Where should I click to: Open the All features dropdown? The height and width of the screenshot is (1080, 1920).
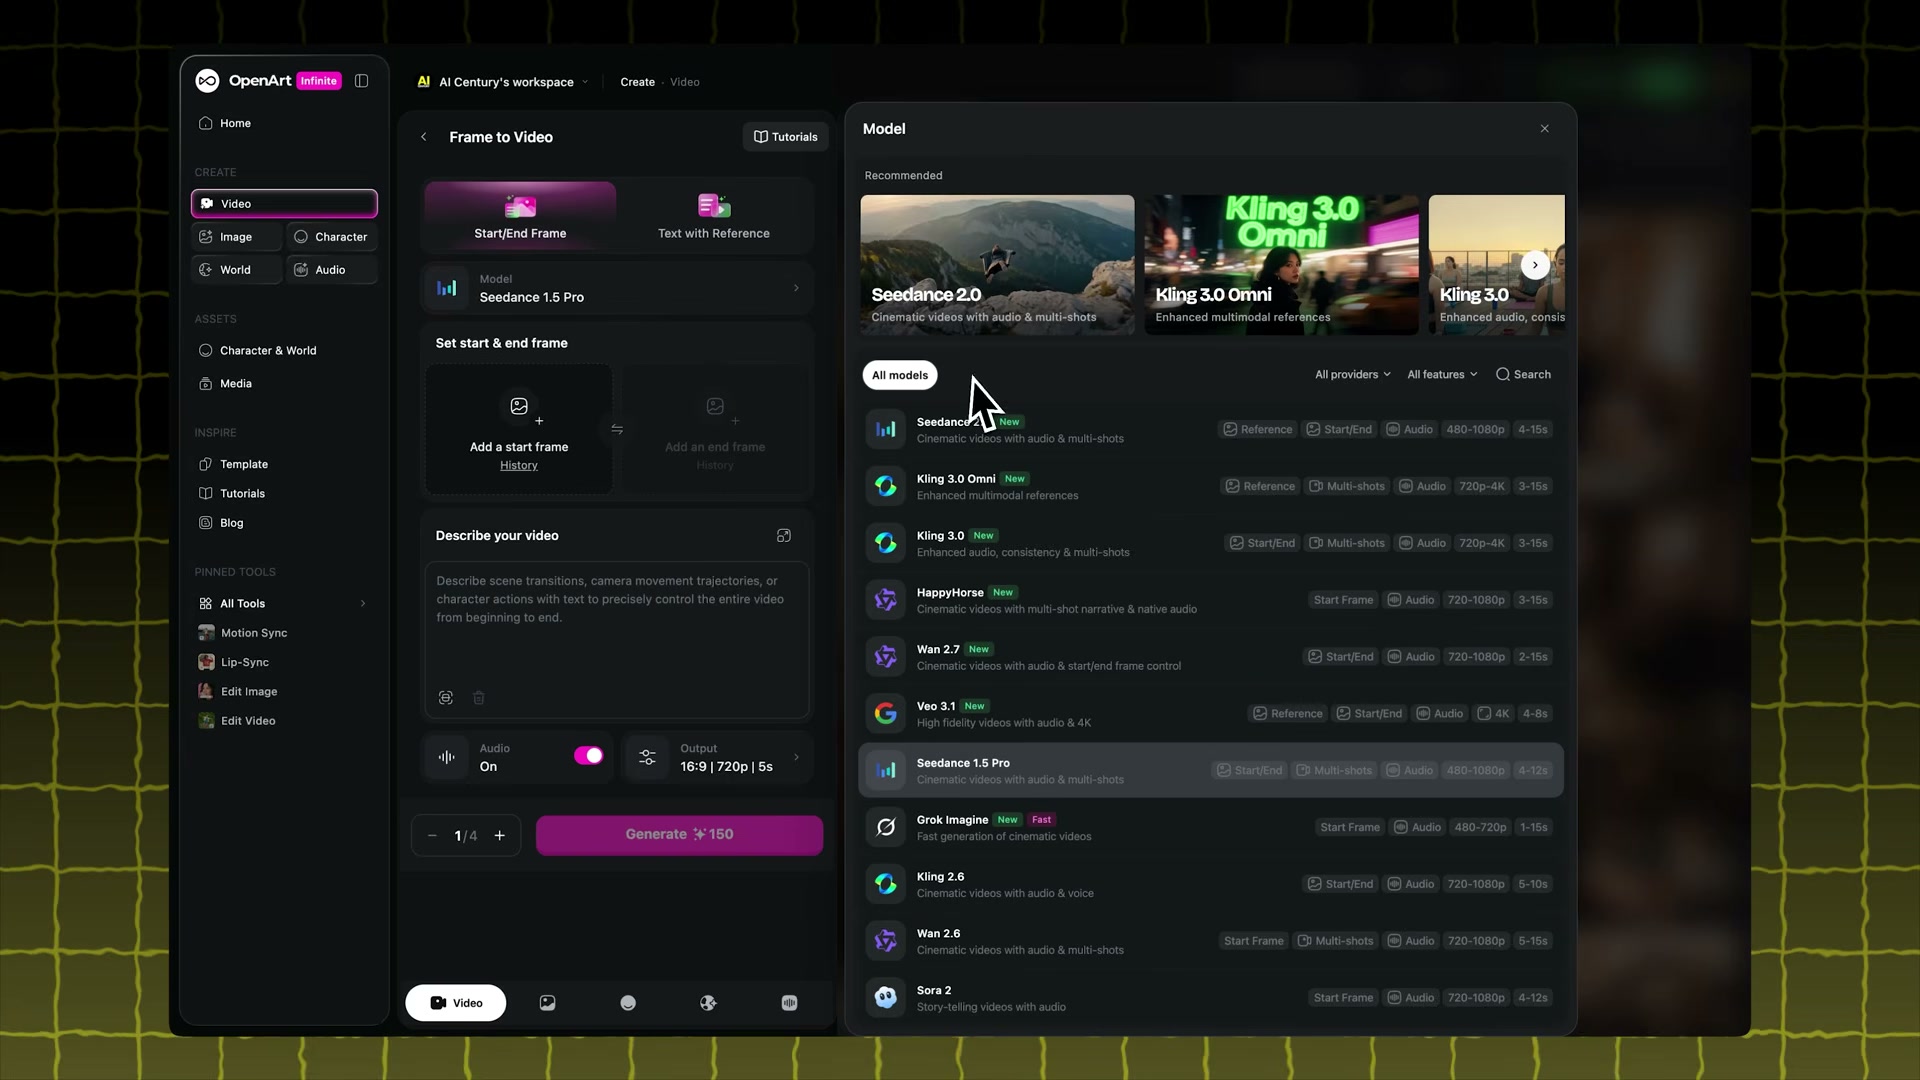click(1442, 375)
